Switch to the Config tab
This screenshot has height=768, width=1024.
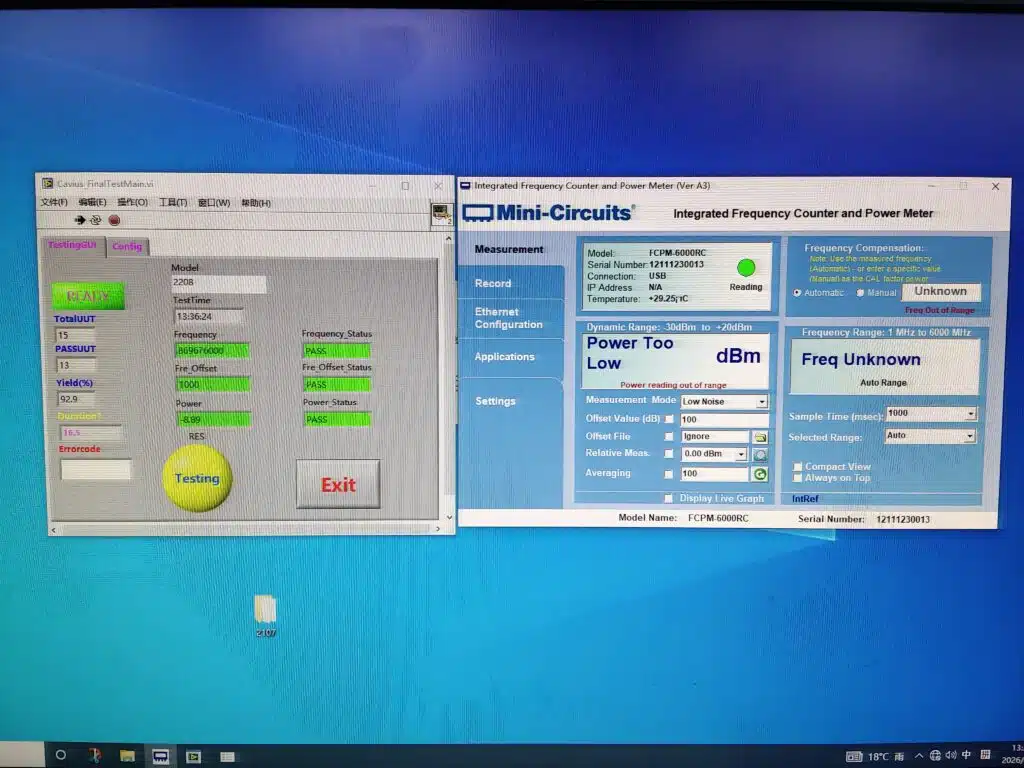tap(127, 246)
